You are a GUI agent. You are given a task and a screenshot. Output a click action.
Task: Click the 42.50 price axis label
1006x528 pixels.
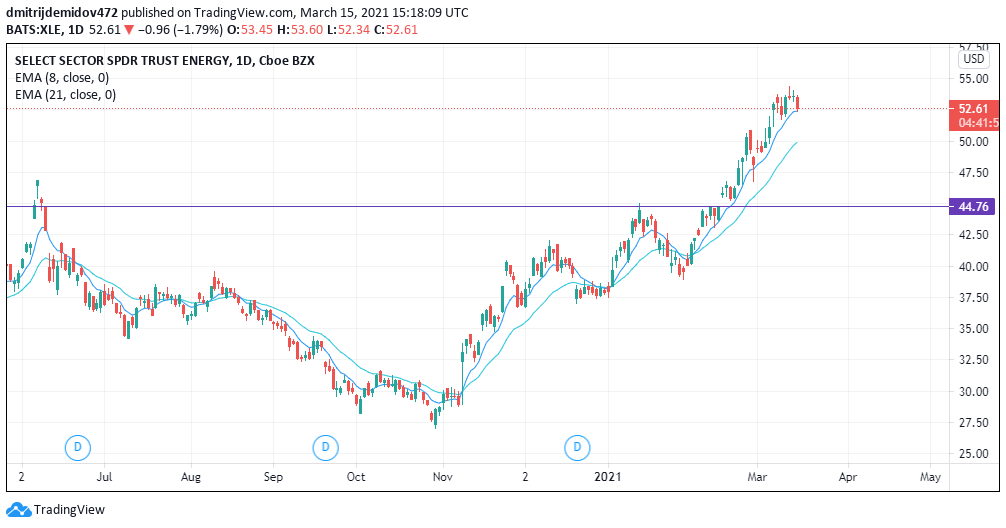973,235
